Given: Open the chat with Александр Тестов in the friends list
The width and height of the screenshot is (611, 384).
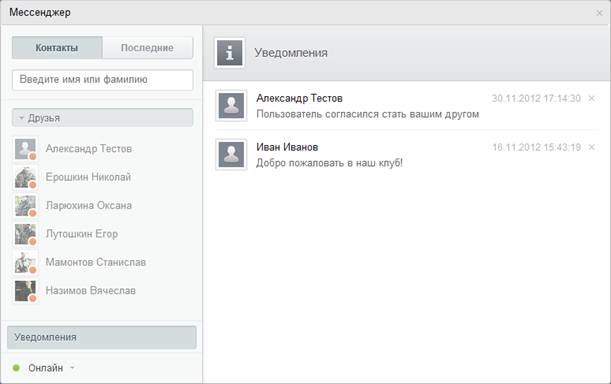Looking at the screenshot, I should pyautogui.click(x=89, y=149).
